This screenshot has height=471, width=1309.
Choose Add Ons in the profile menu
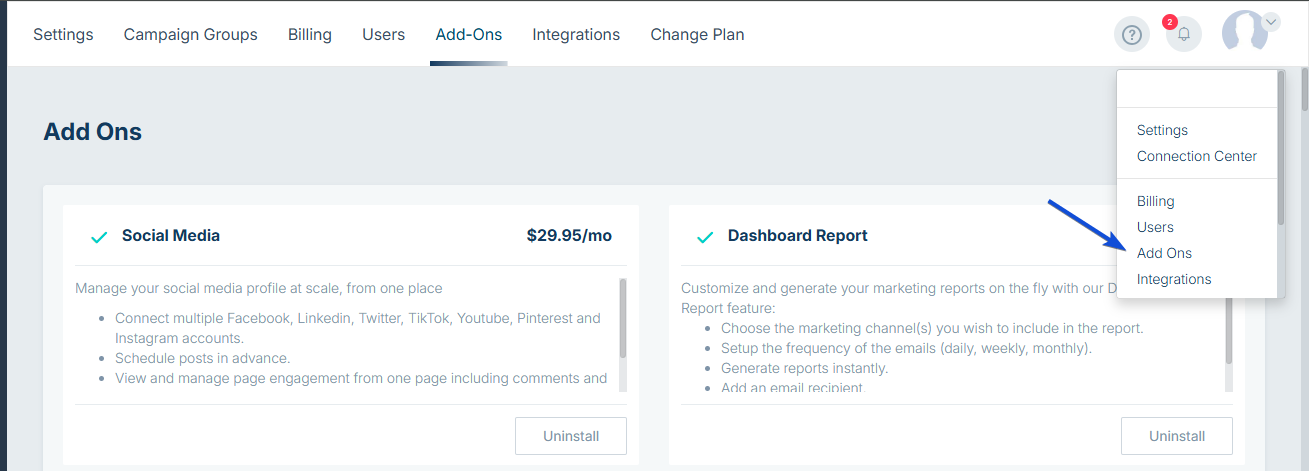click(x=1164, y=253)
